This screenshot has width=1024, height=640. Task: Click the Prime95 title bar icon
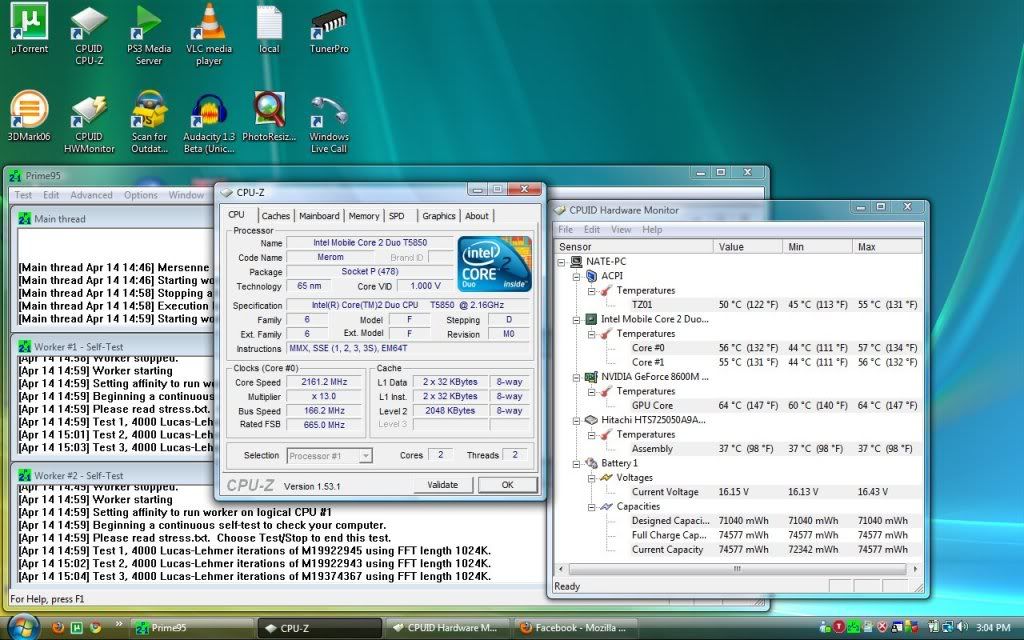tap(15, 176)
